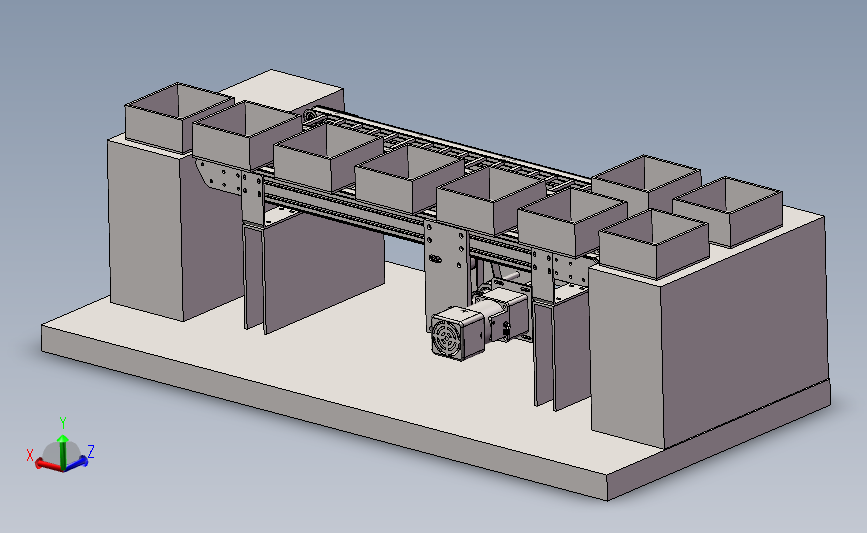The image size is (867, 533).
Task: Select the X label of the orientation triad
Action: pyautogui.click(x=30, y=455)
